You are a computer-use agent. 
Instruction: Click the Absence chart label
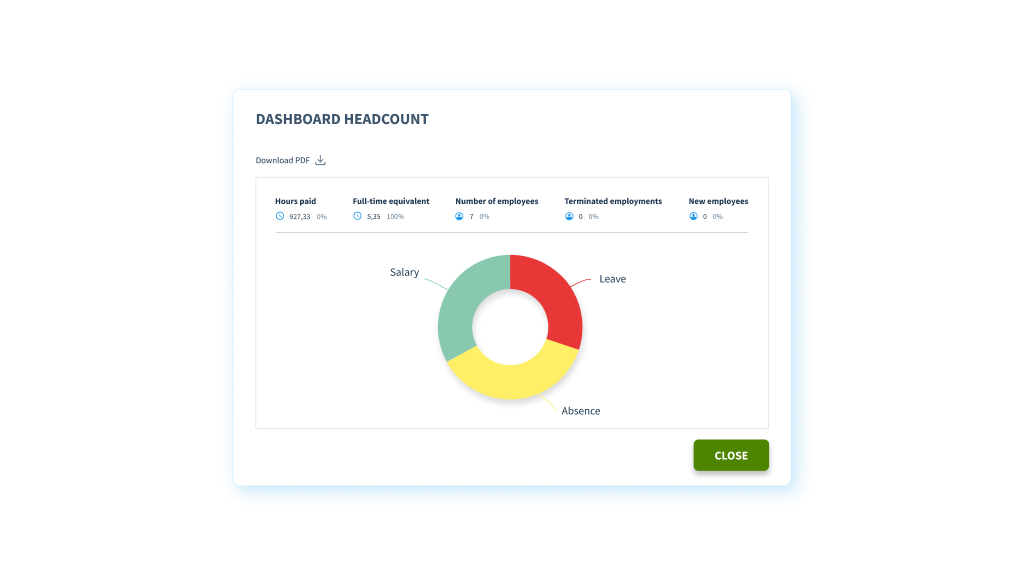click(581, 411)
